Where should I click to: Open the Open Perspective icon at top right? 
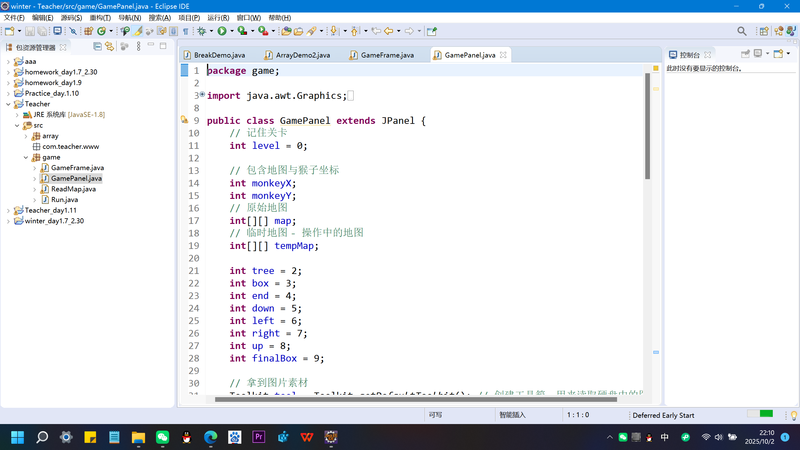point(763,31)
